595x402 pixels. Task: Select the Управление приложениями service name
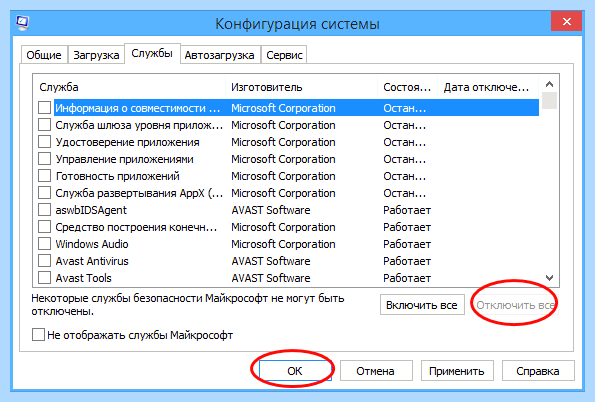[x=124, y=159]
